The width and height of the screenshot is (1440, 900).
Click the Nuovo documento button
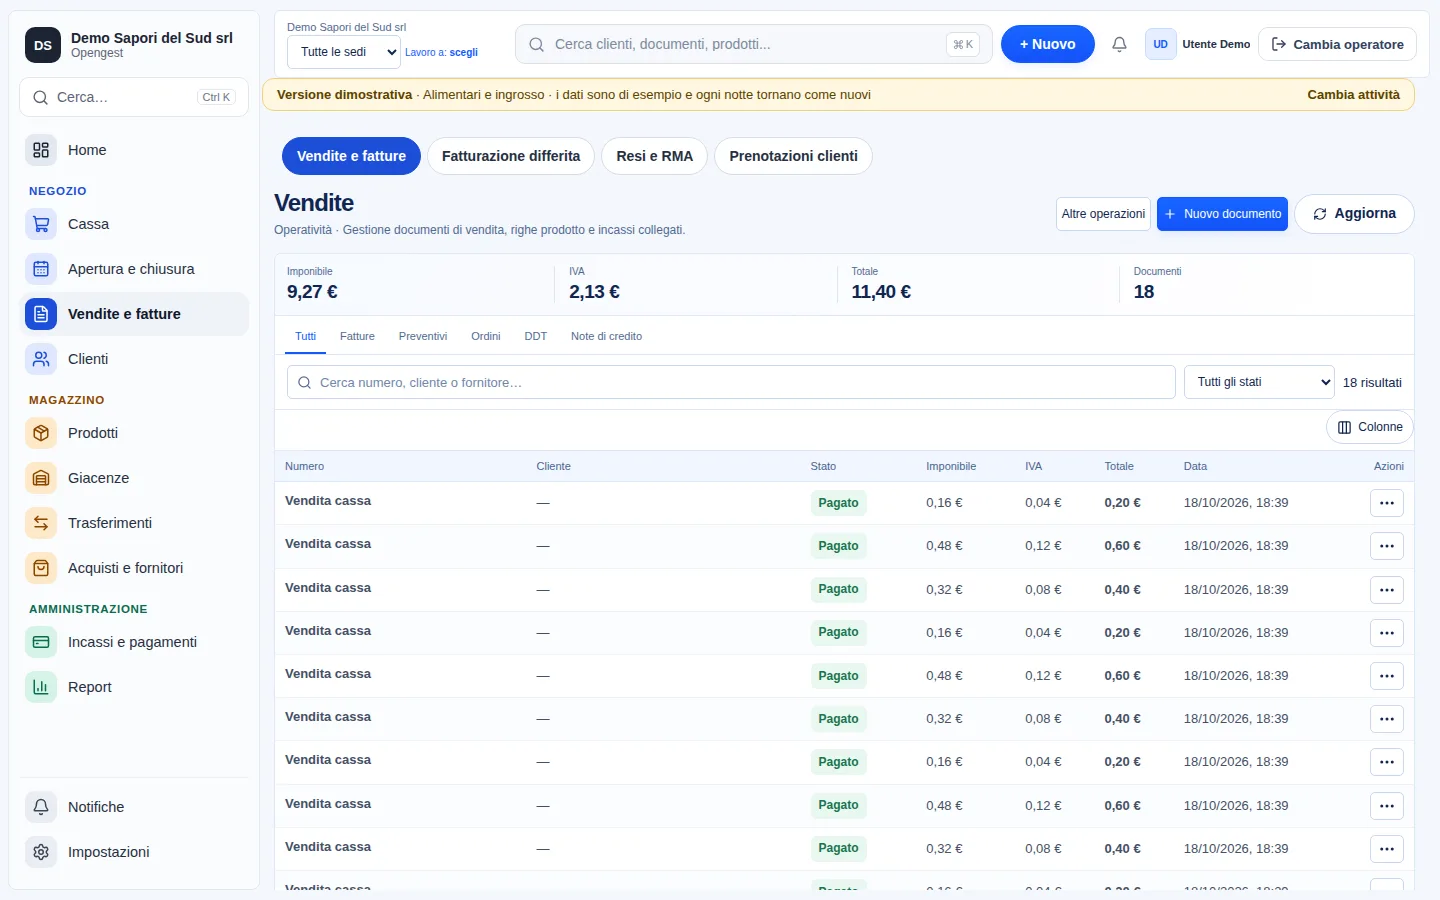tap(1222, 214)
